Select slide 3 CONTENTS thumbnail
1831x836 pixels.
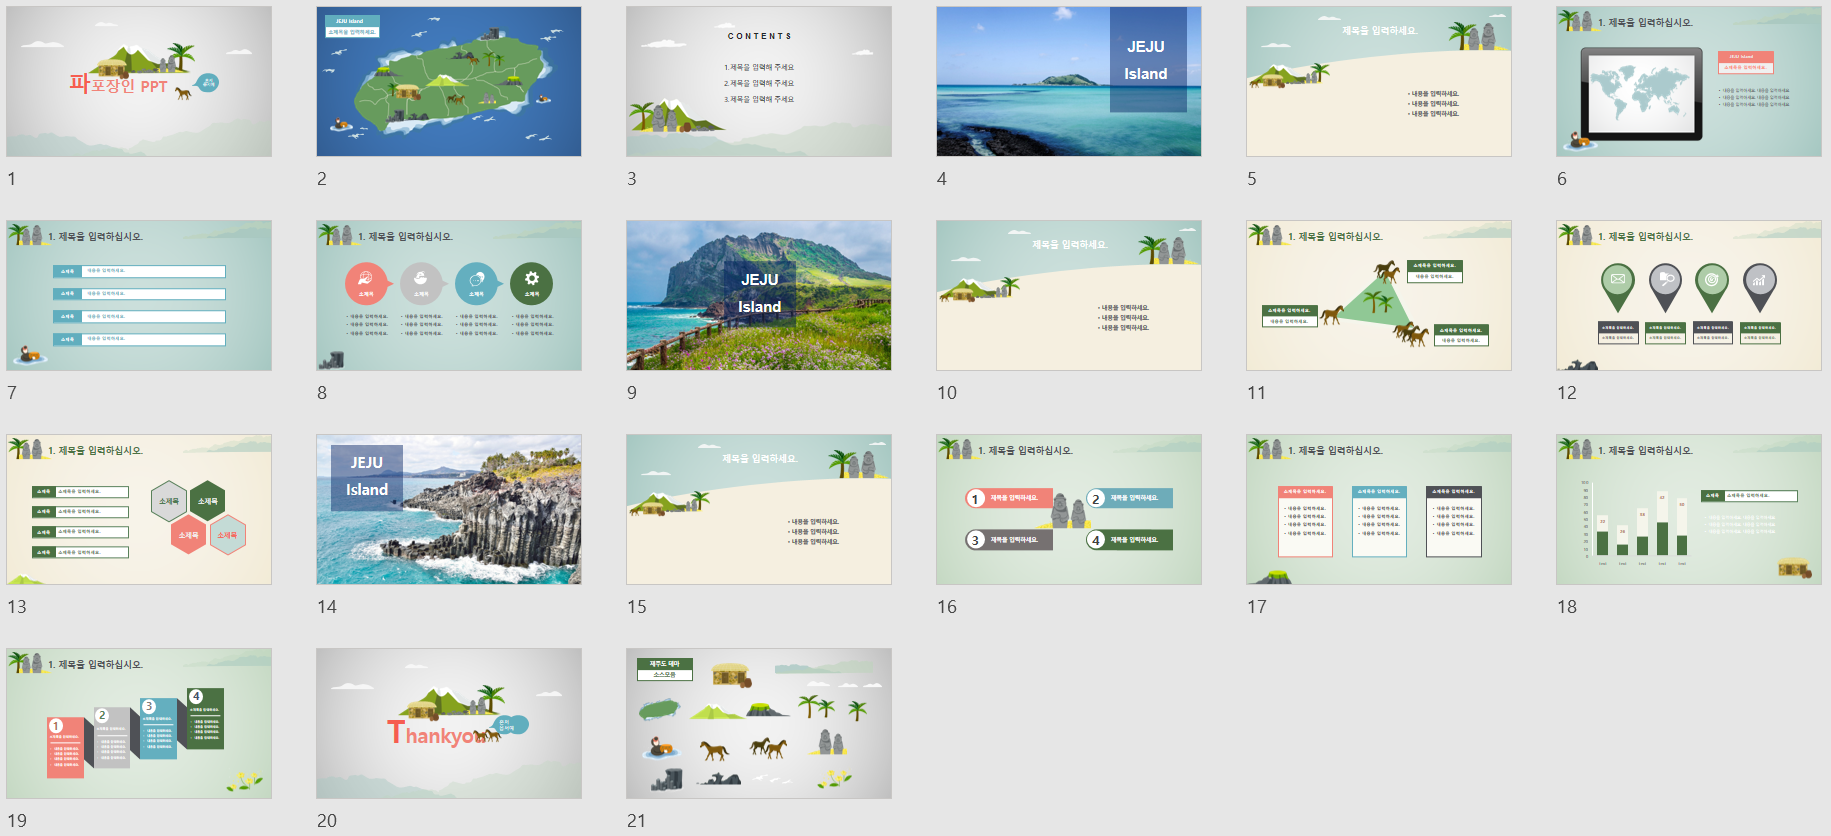coord(759,81)
